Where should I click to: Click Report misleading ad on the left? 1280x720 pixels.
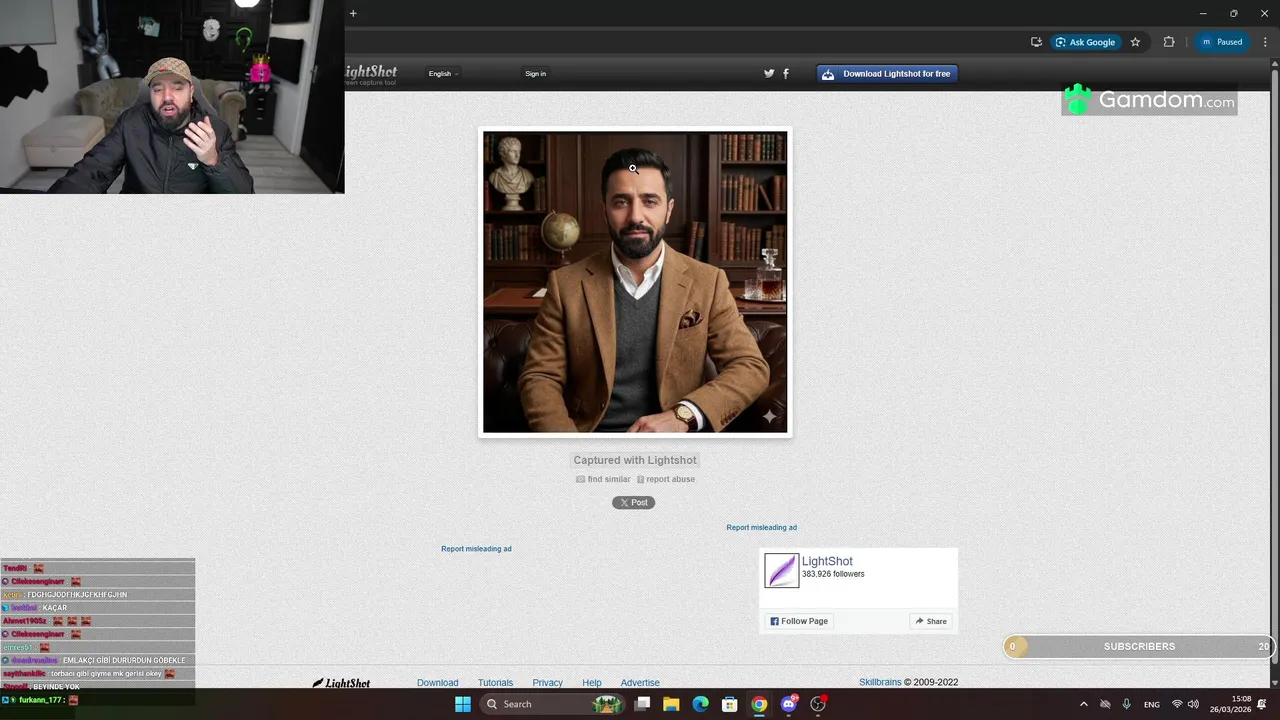click(476, 548)
